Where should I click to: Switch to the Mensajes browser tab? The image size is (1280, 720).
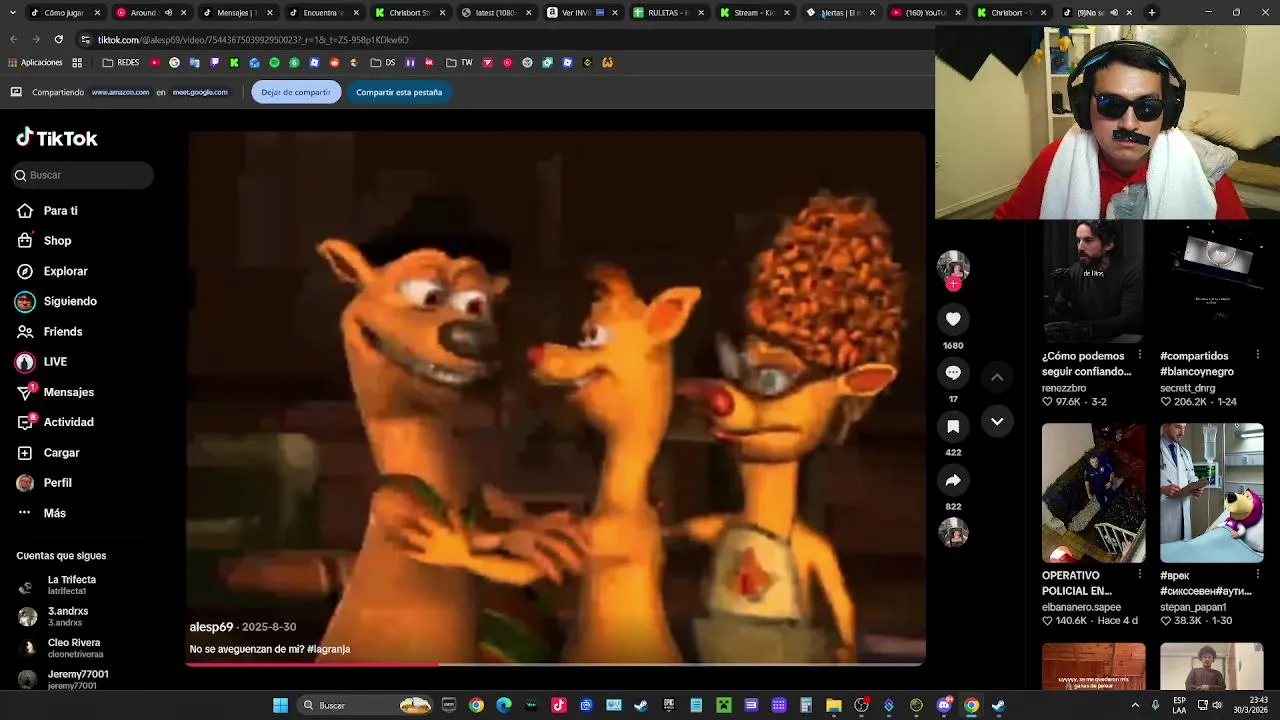[237, 13]
